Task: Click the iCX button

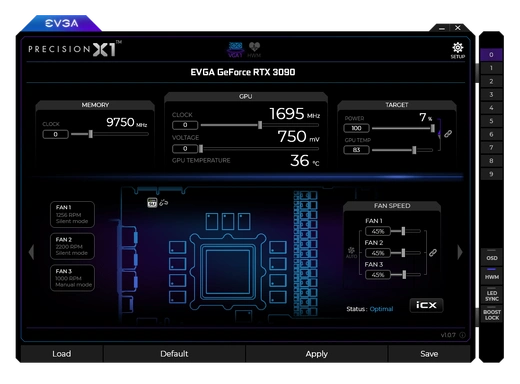Action: pyautogui.click(x=426, y=305)
